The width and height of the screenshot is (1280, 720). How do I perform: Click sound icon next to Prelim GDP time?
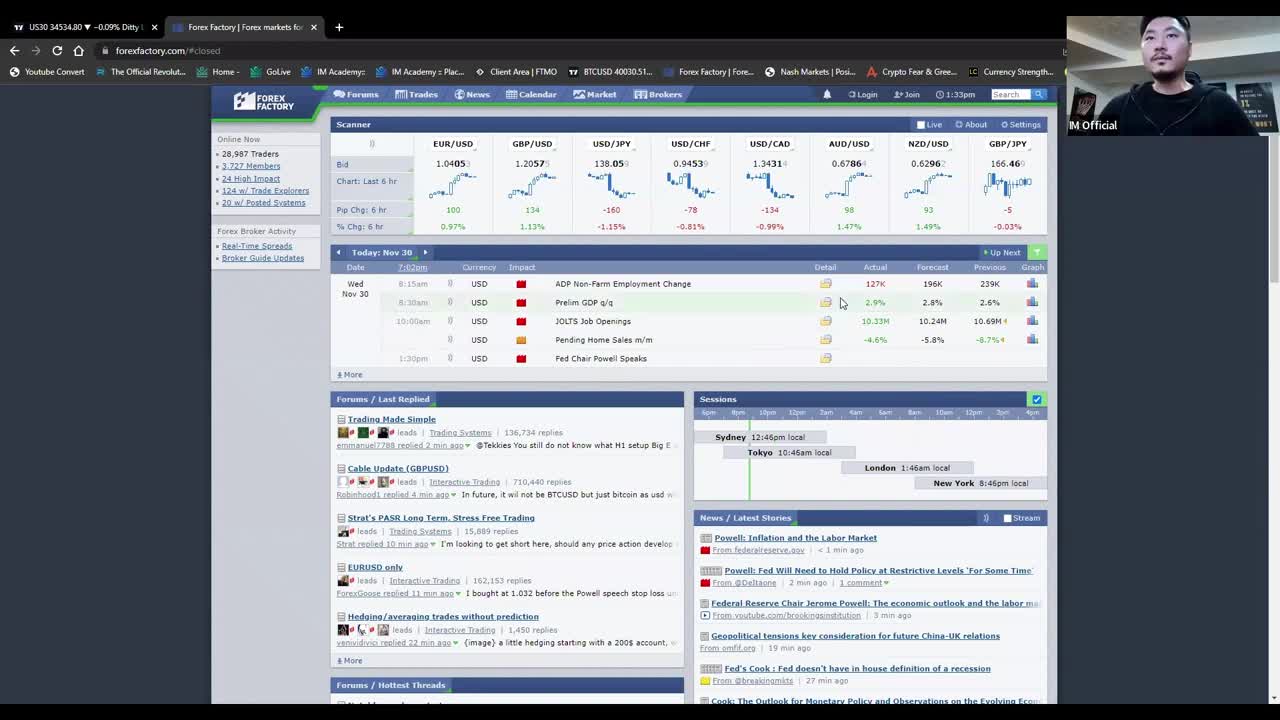[x=450, y=302]
